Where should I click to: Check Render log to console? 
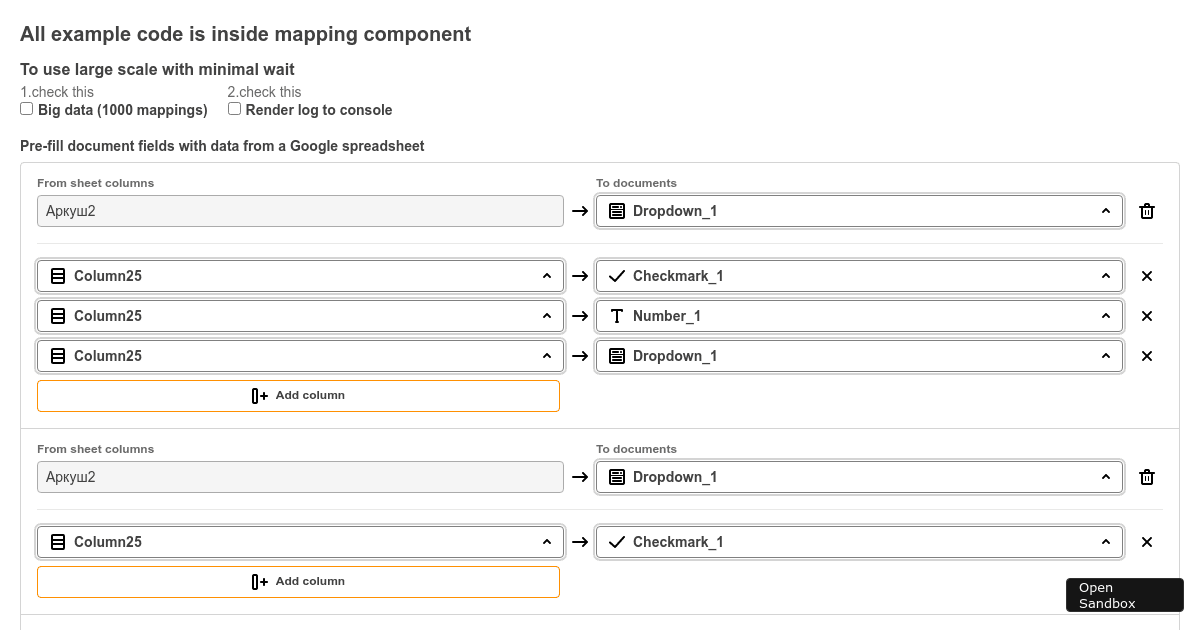(x=234, y=108)
